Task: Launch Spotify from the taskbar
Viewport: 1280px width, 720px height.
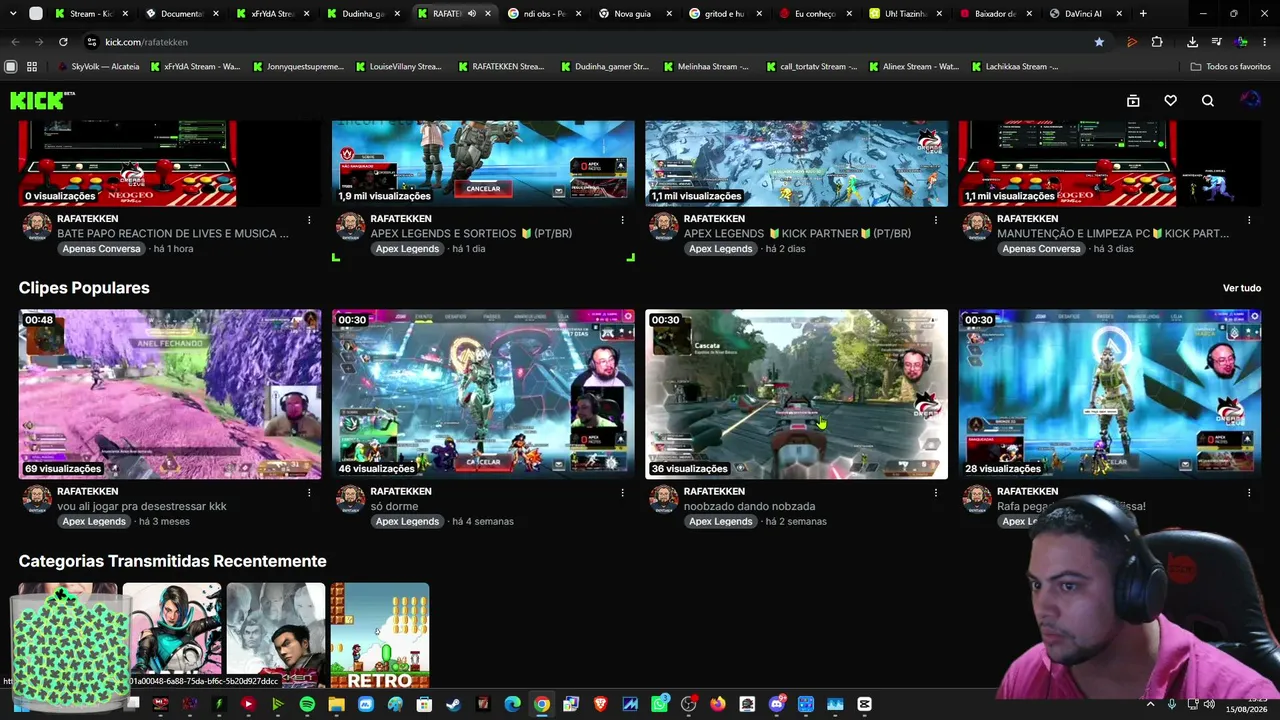Action: click(307, 704)
